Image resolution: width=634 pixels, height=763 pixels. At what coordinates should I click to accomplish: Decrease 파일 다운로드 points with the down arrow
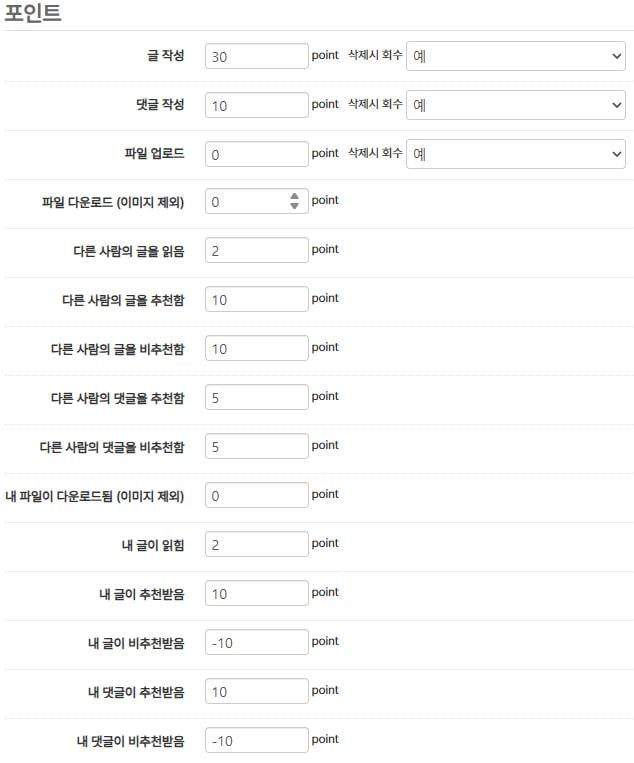(294, 207)
